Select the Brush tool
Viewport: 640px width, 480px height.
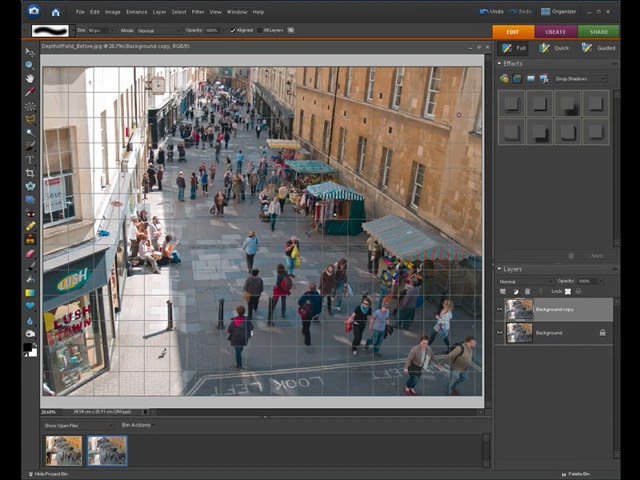pyautogui.click(x=30, y=267)
